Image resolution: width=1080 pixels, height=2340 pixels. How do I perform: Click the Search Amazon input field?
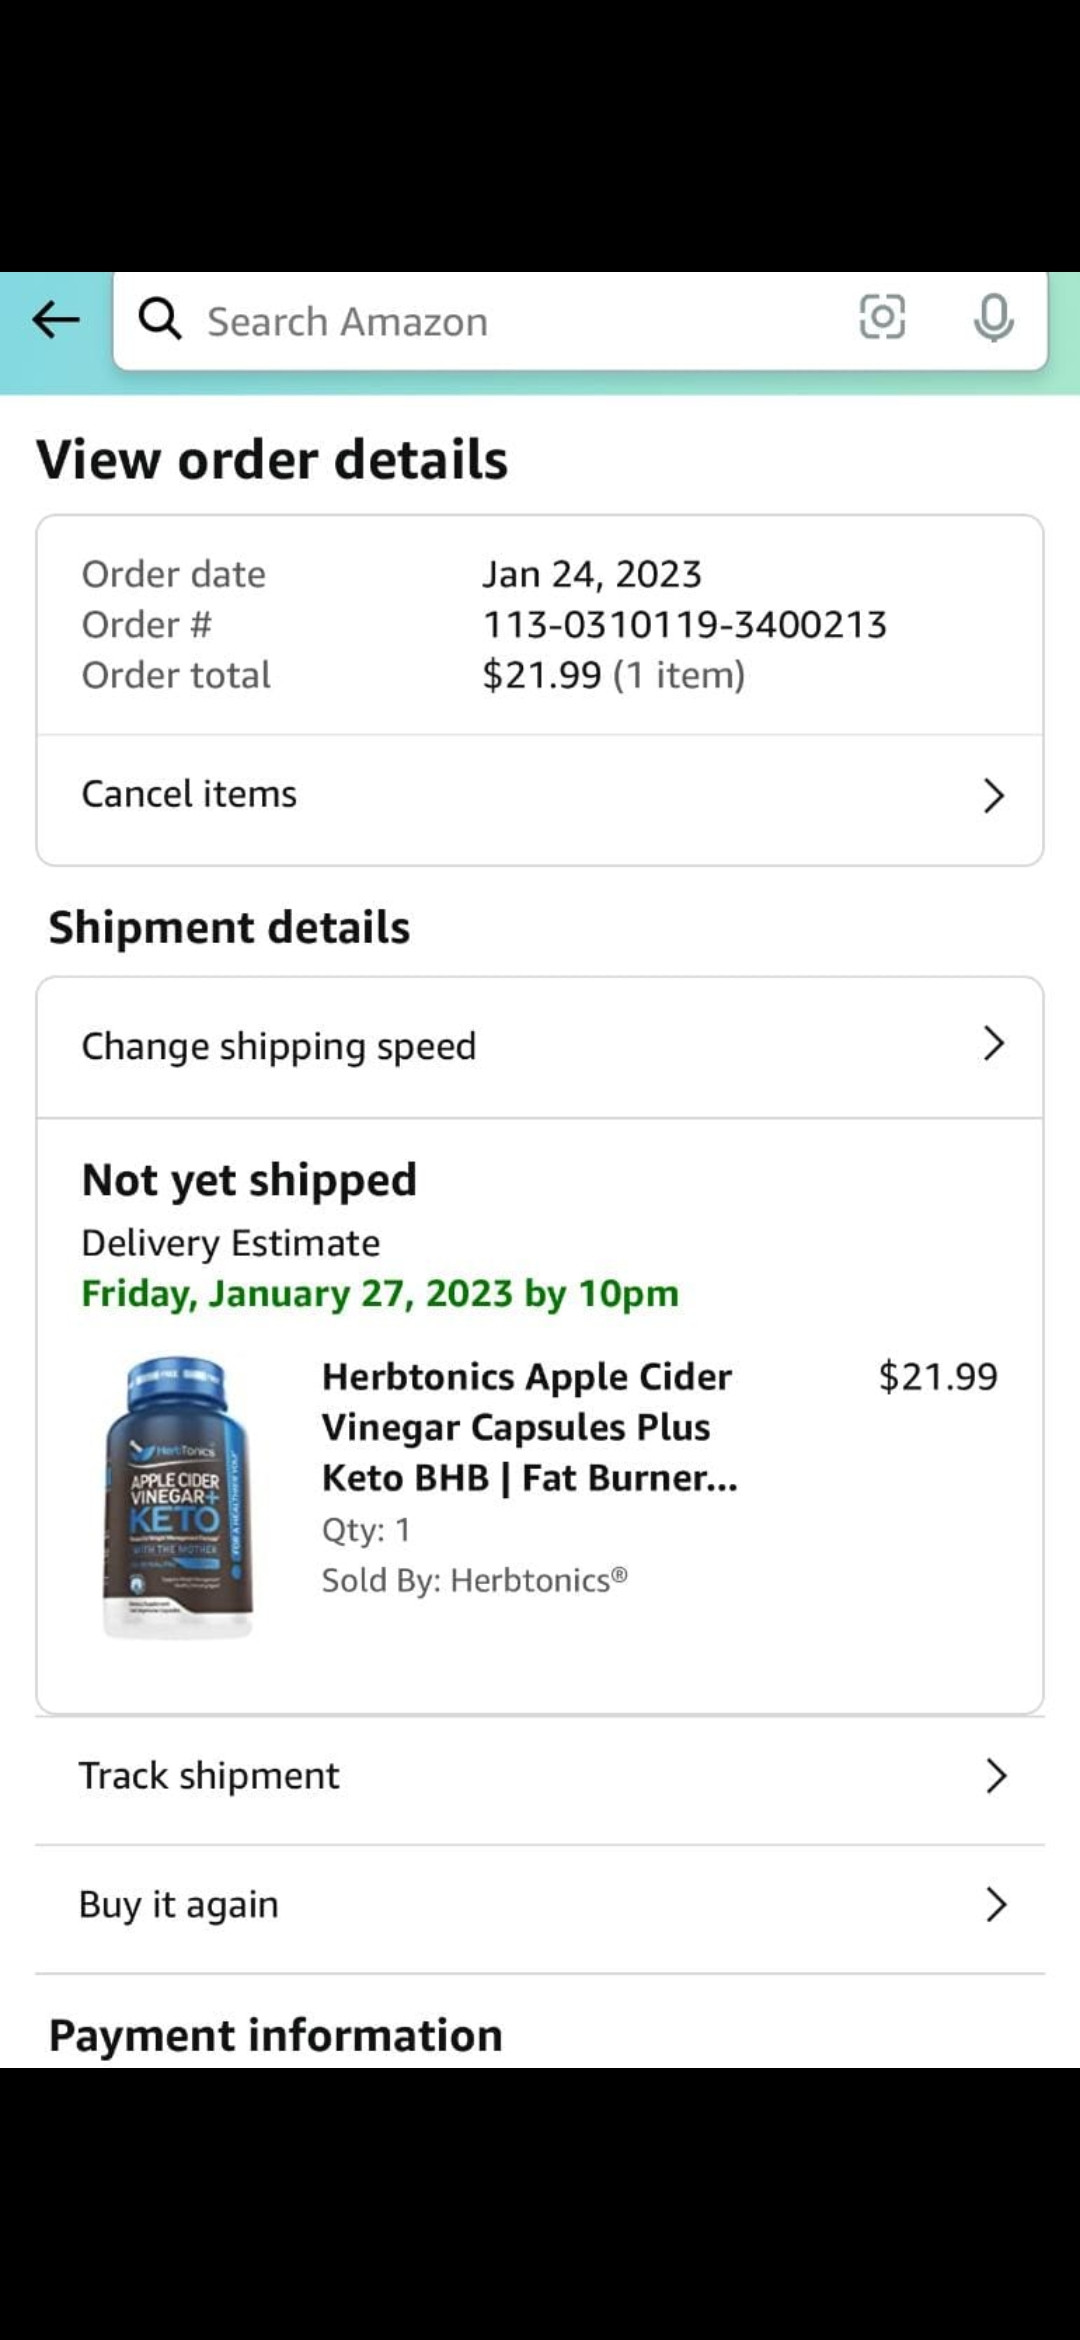[500, 322]
